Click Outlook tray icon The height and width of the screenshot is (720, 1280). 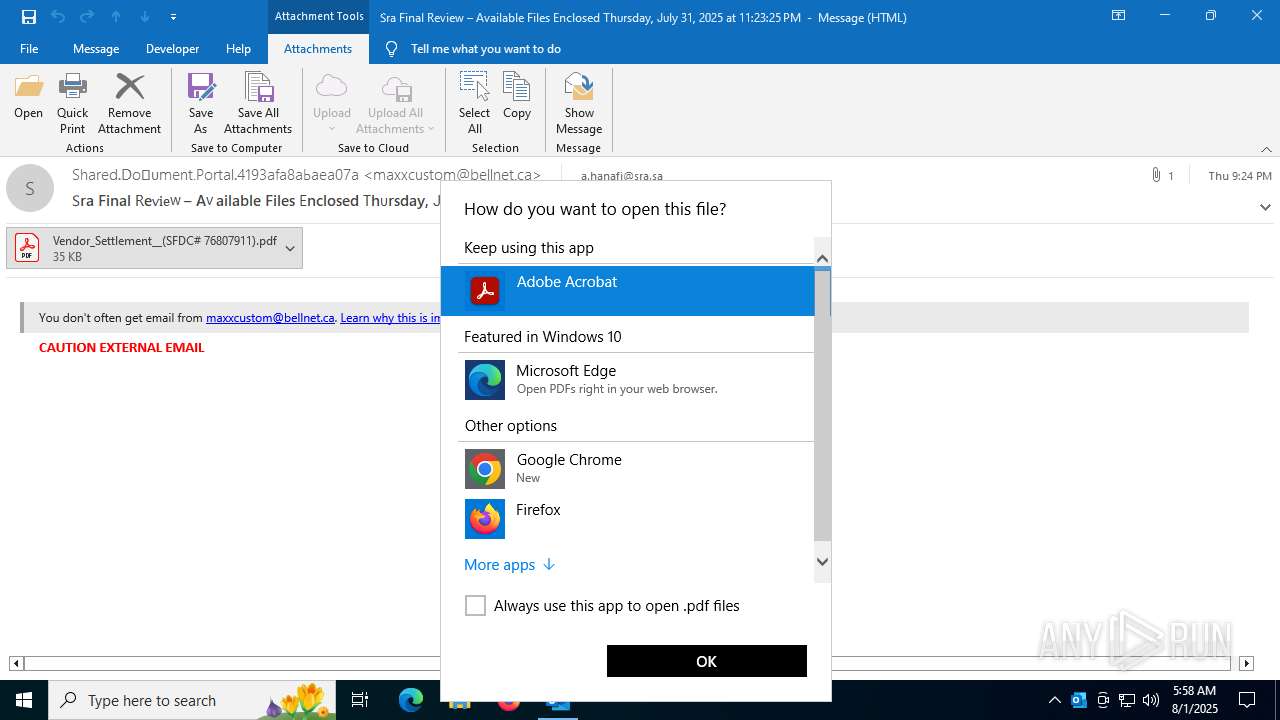[1079, 700]
